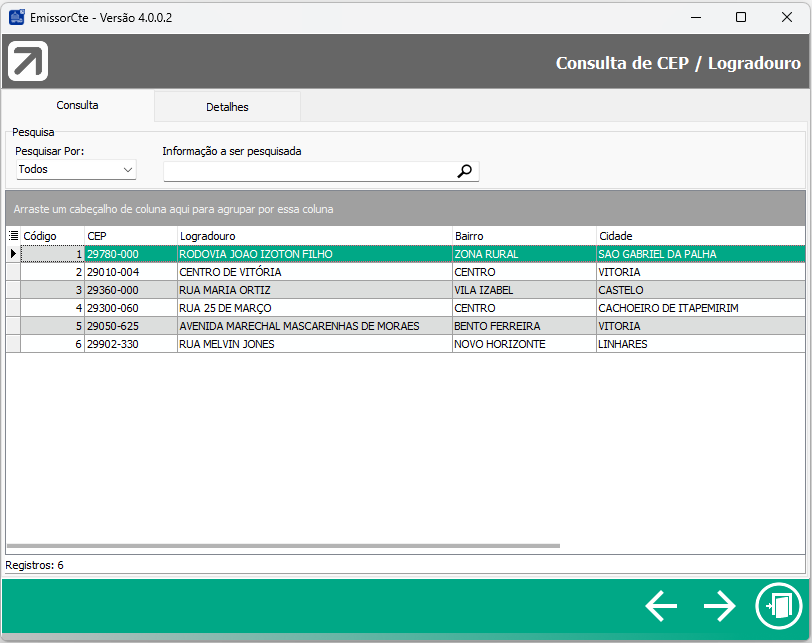Sort by the Logradouro column header
The height and width of the screenshot is (643, 812).
314,236
